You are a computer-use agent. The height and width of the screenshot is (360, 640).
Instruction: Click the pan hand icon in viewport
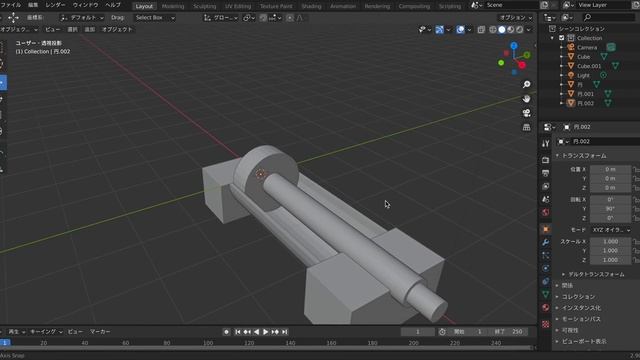click(527, 99)
